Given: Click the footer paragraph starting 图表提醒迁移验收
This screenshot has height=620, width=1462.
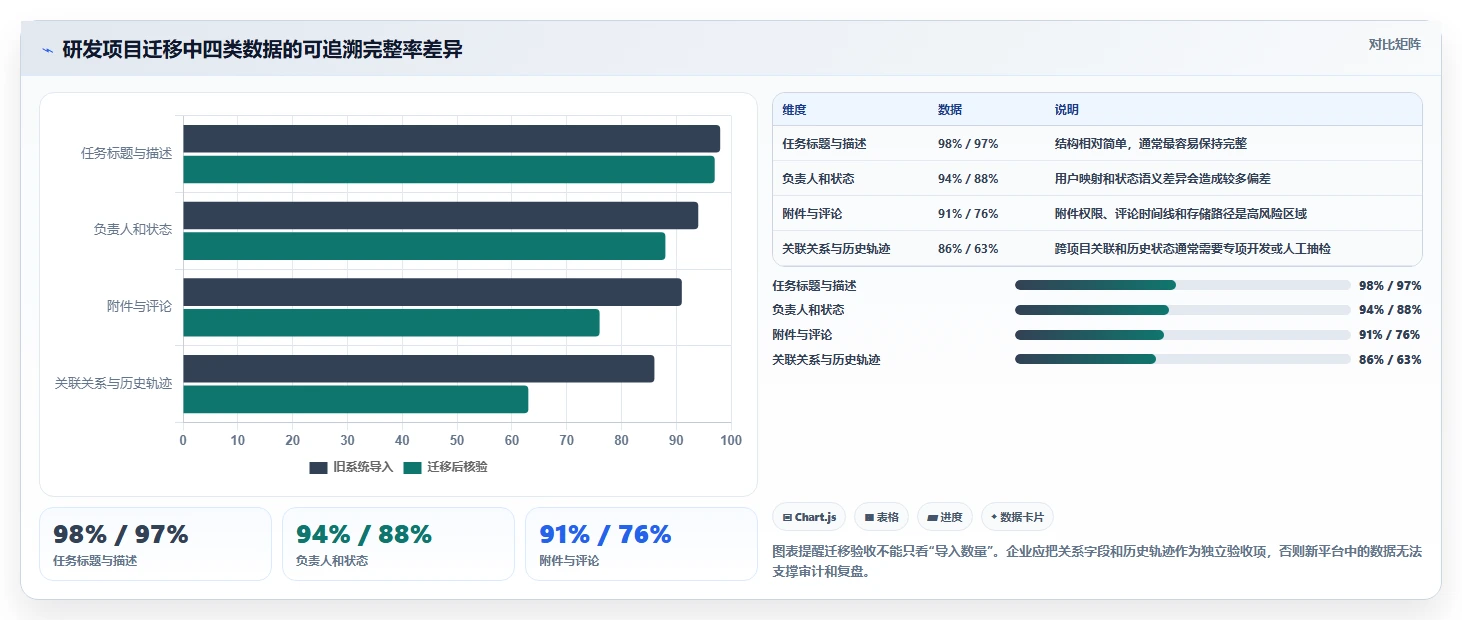Looking at the screenshot, I should click(x=1097, y=562).
